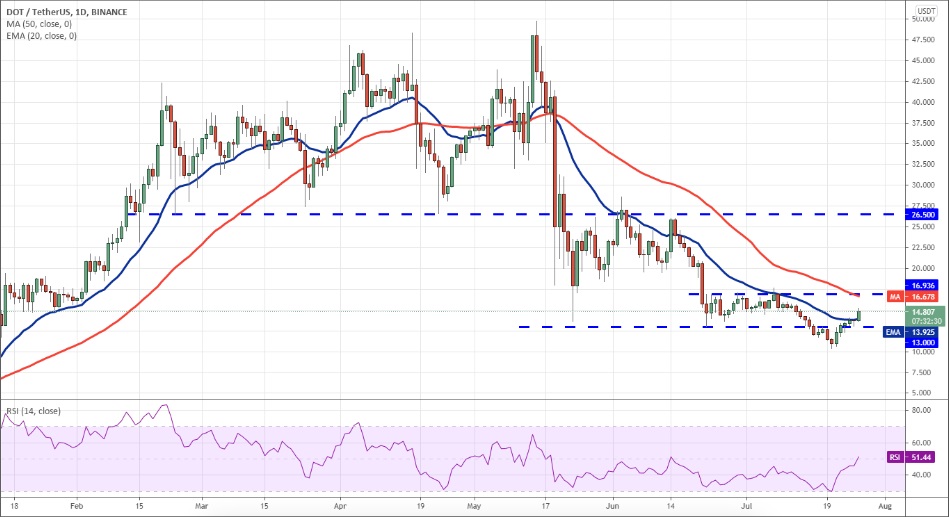Image resolution: width=949 pixels, height=517 pixels.
Task: Click the 47.500 price scale label
Action: tap(922, 40)
